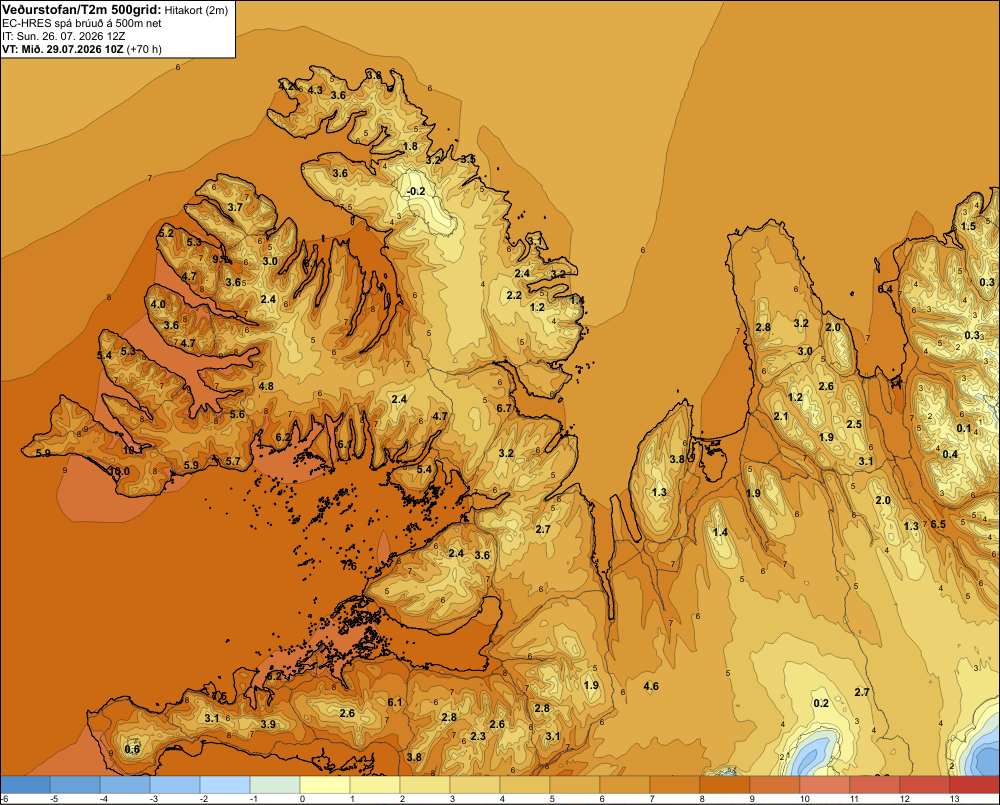Click the '-6' legend tick label
The height and width of the screenshot is (805, 1000).
(4, 799)
